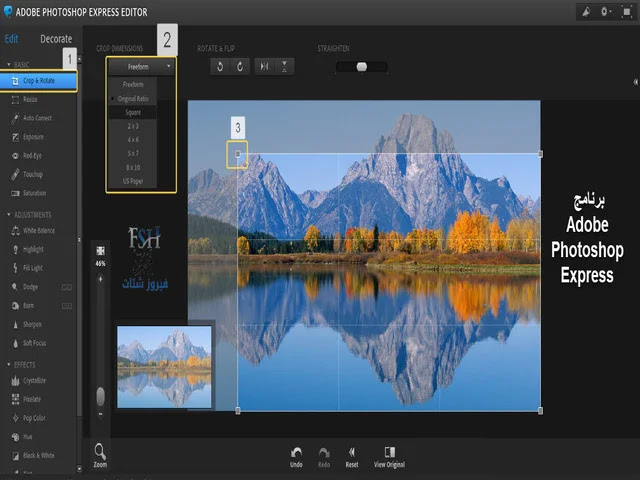The width and height of the screenshot is (640, 480).
Task: Click the navigator preview thumbnail
Action: click(x=164, y=367)
